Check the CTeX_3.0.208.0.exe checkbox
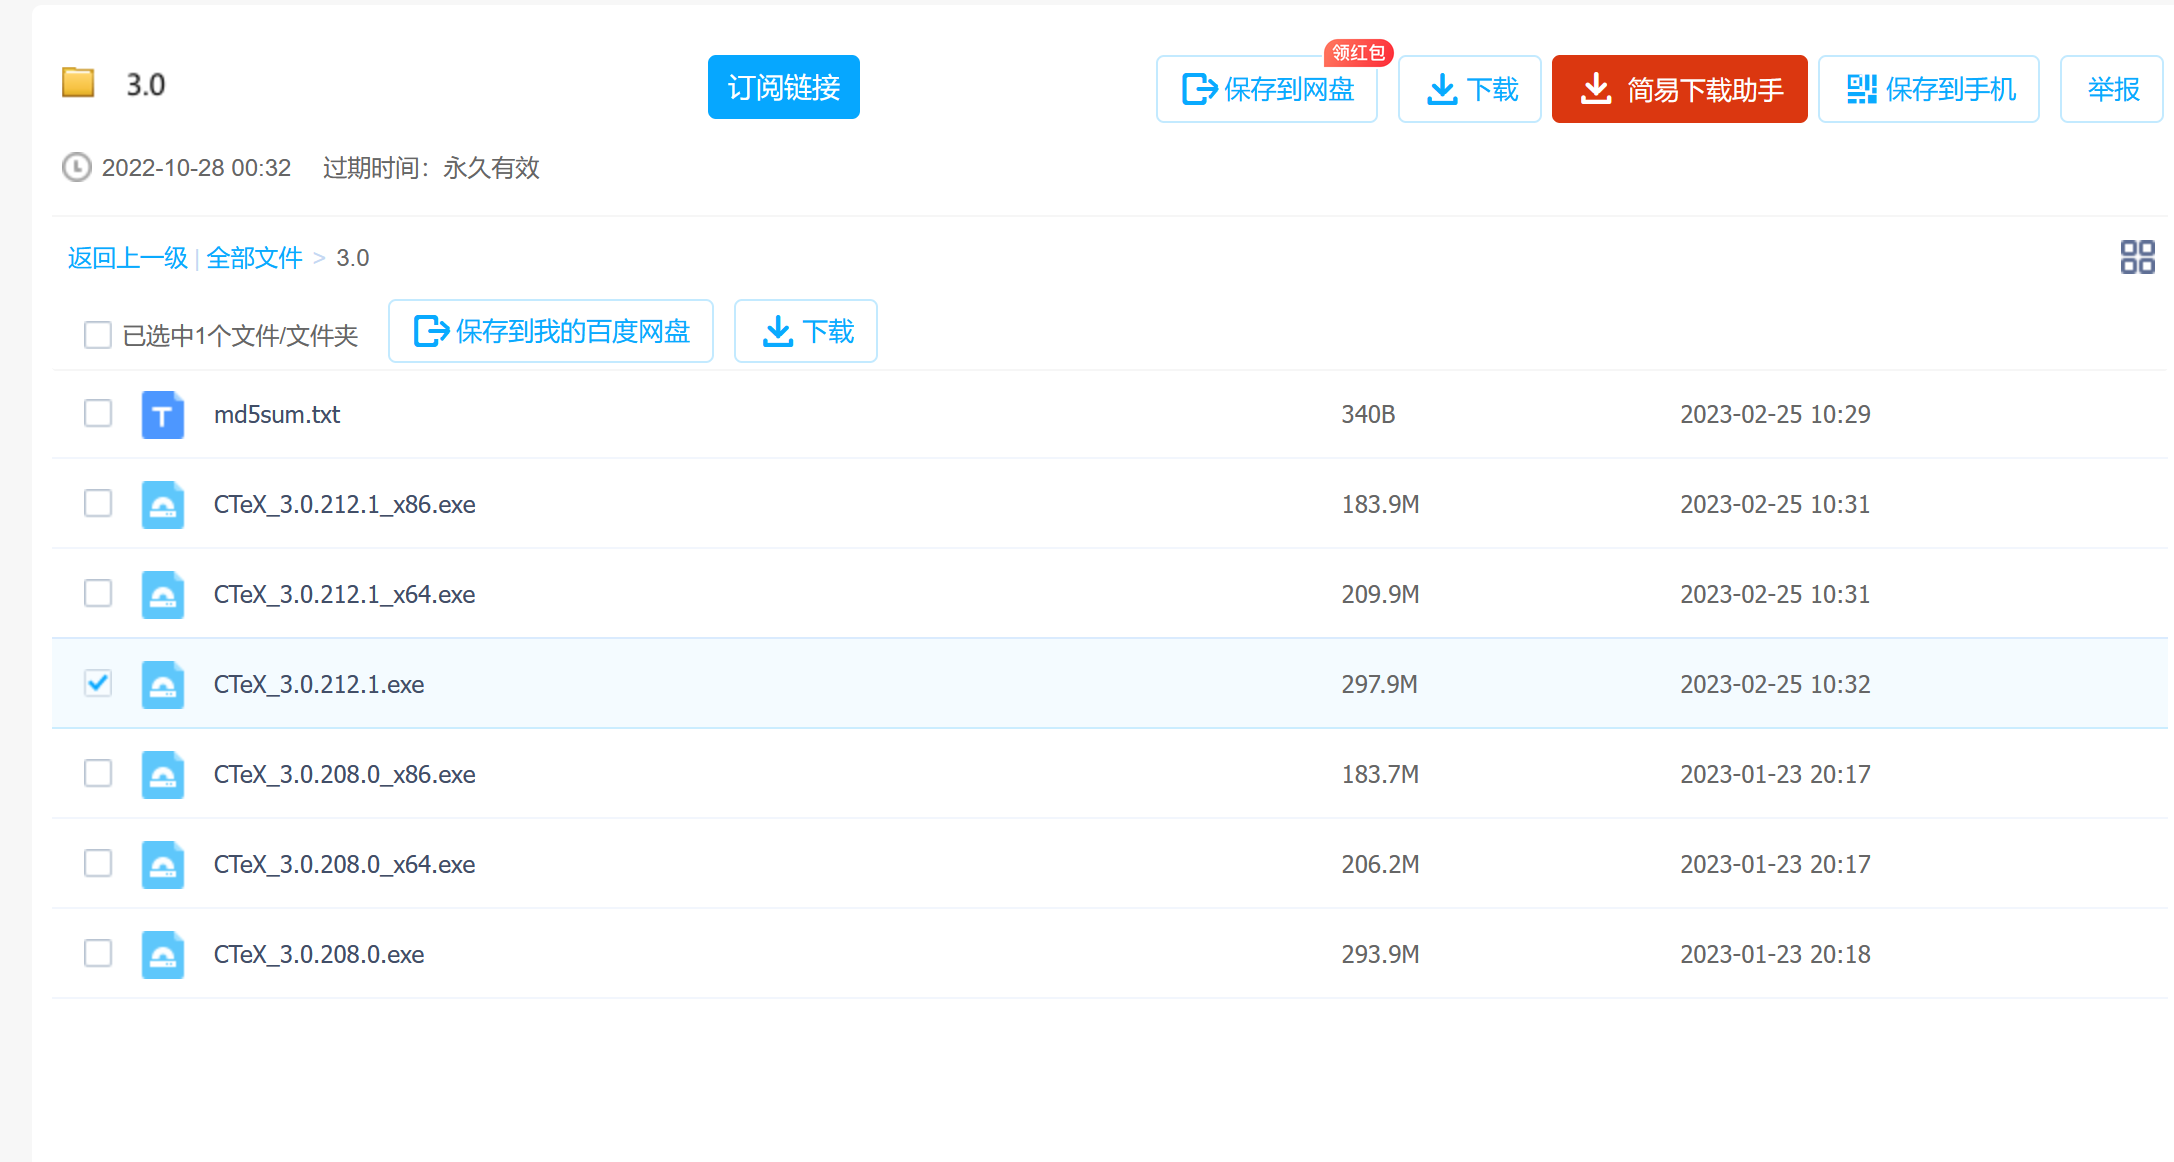The width and height of the screenshot is (2174, 1162). [98, 953]
